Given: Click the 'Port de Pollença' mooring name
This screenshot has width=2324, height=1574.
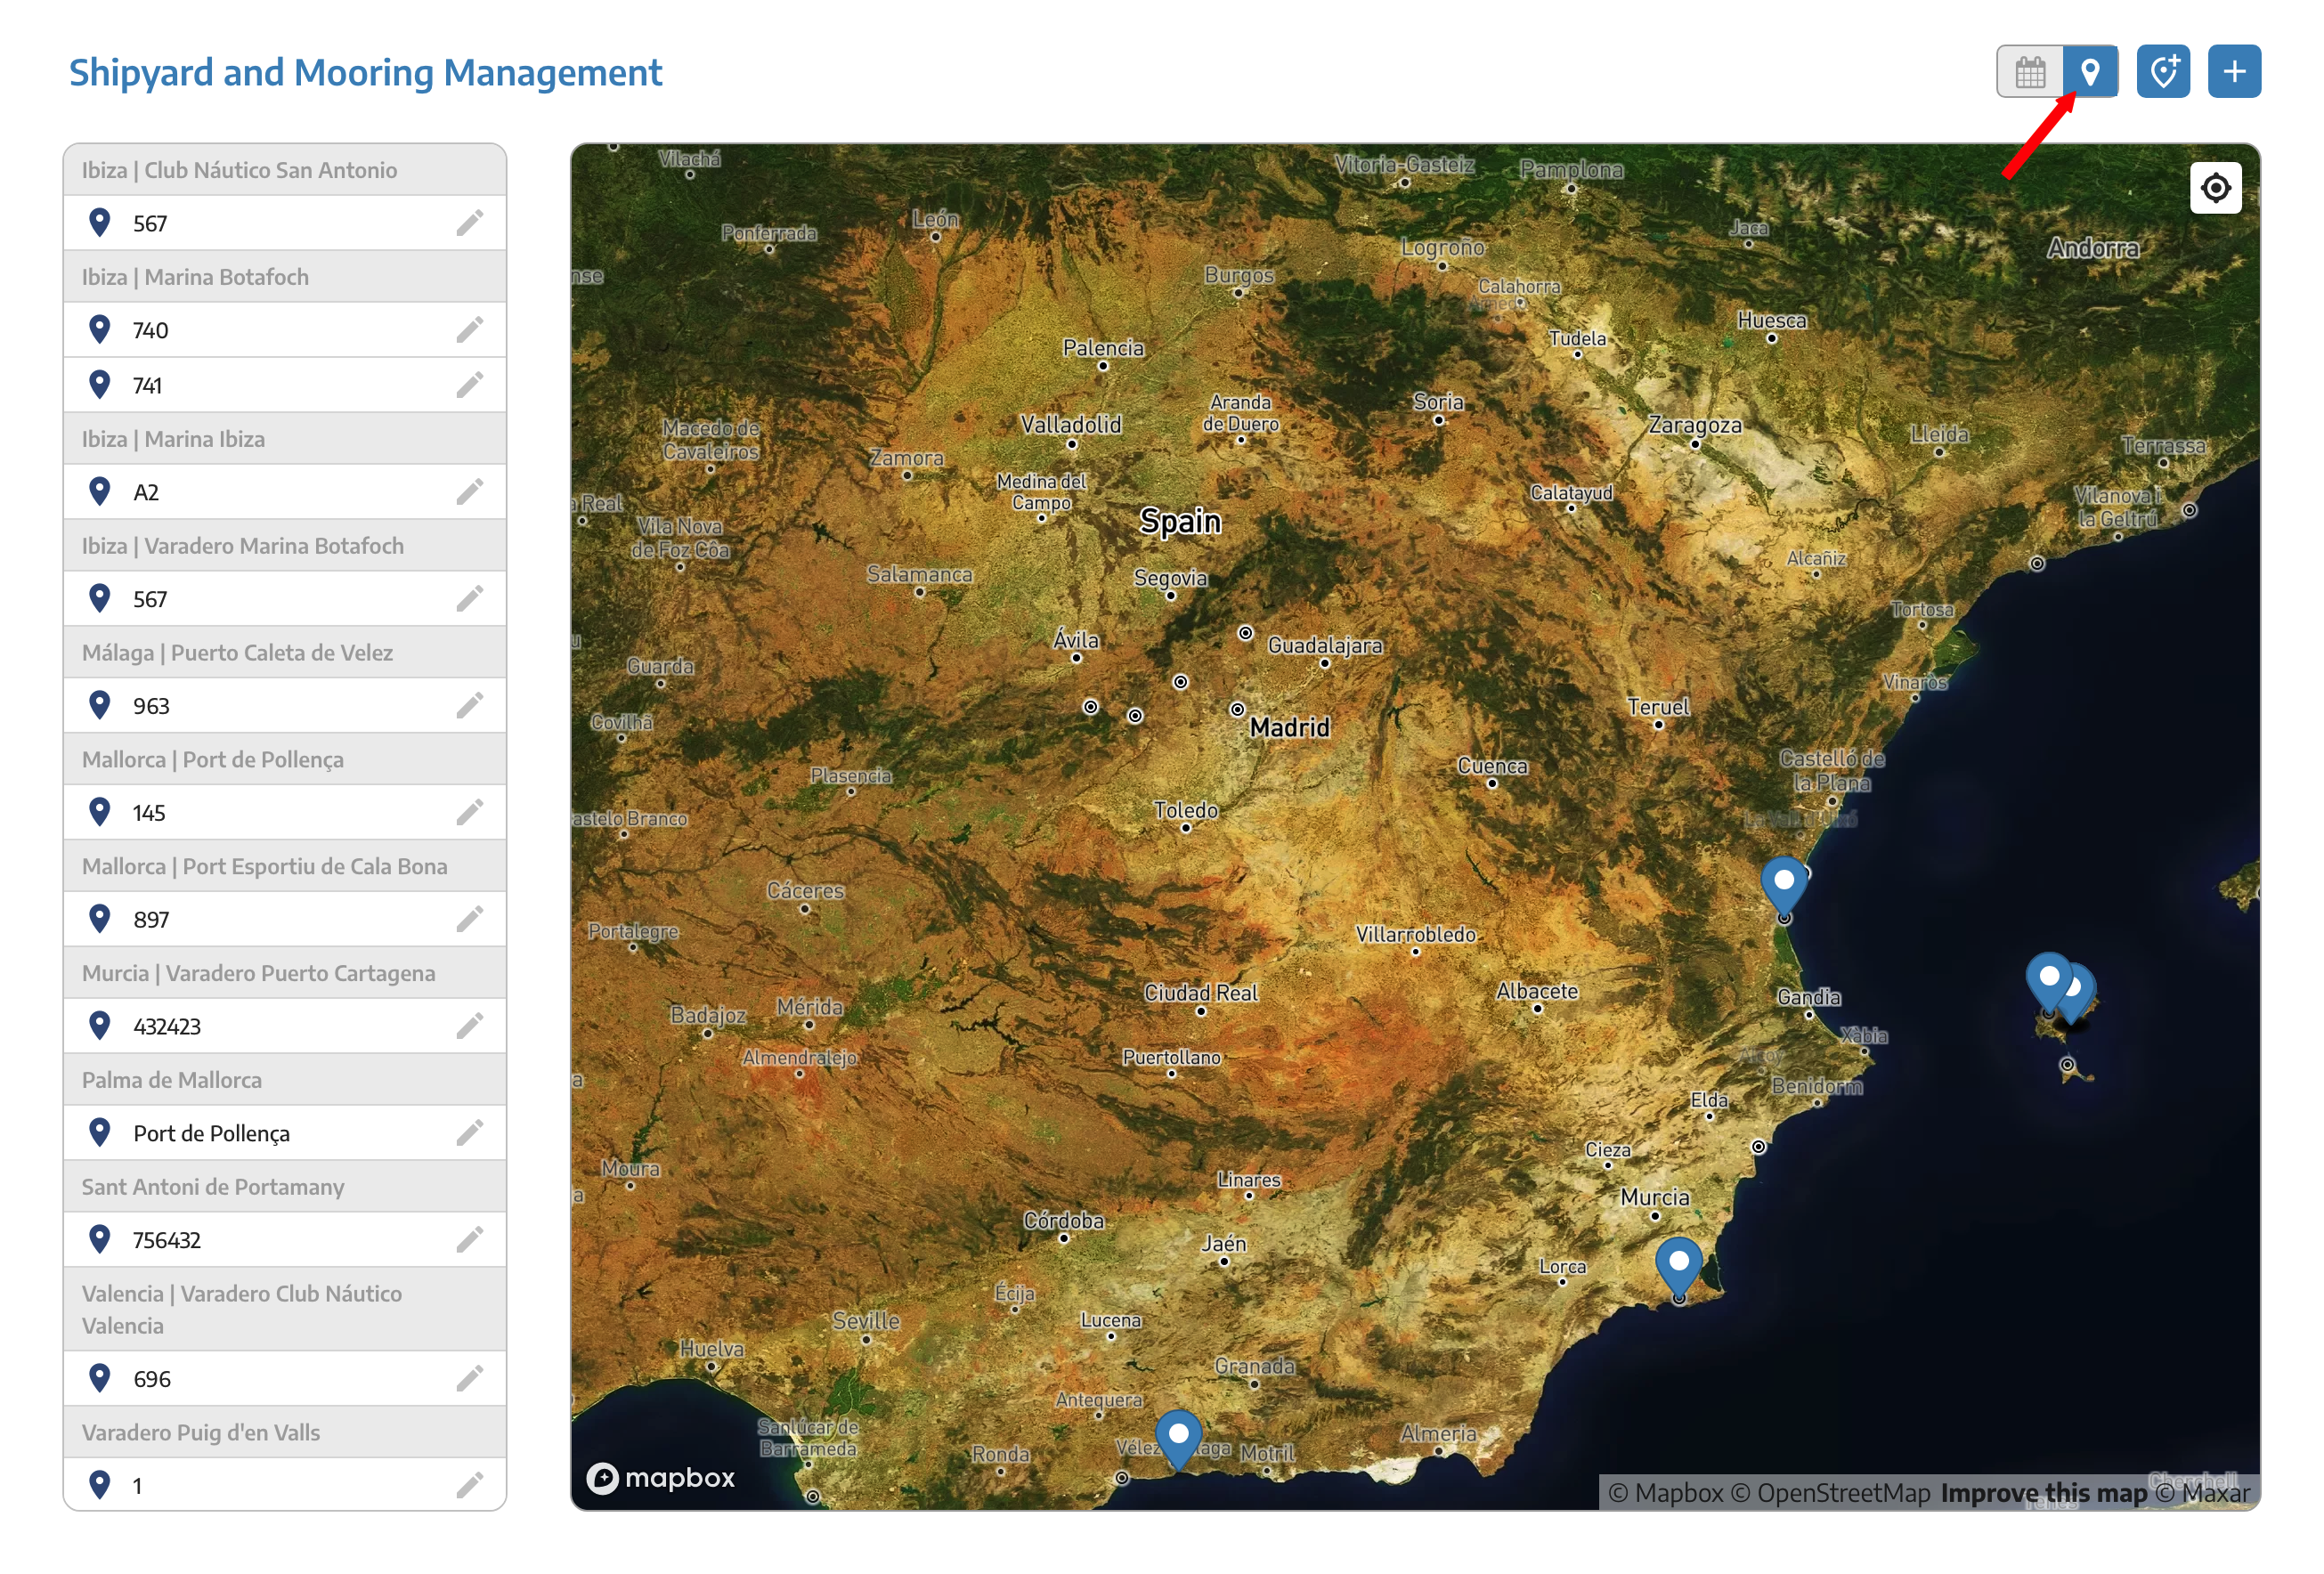Looking at the screenshot, I should point(212,1134).
